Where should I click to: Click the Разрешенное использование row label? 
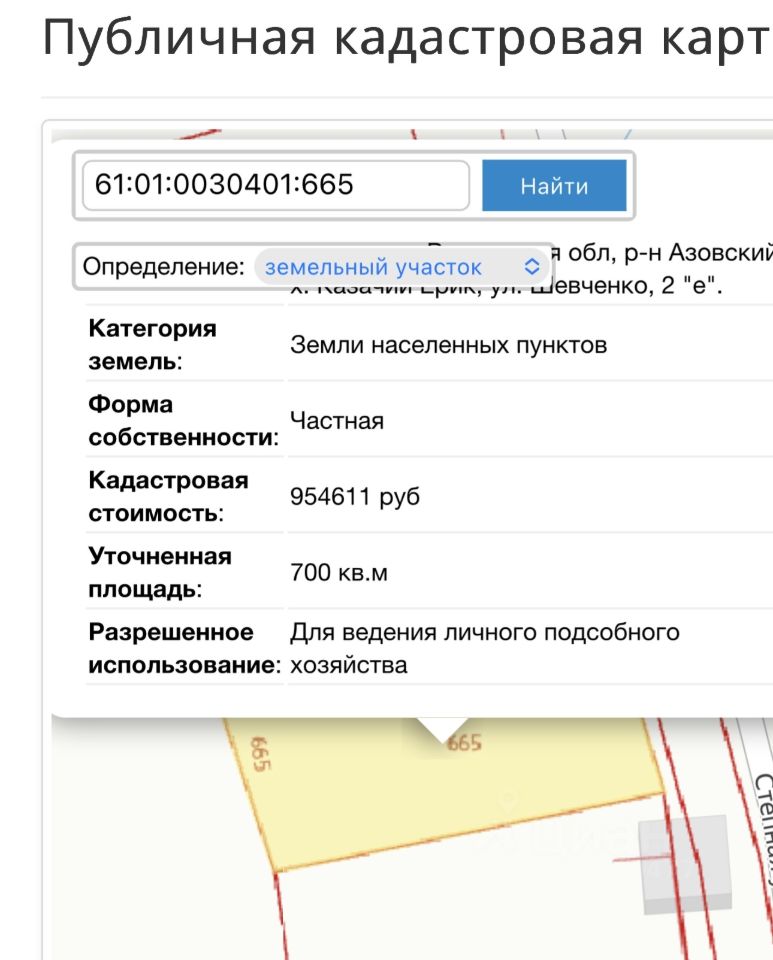(184, 648)
